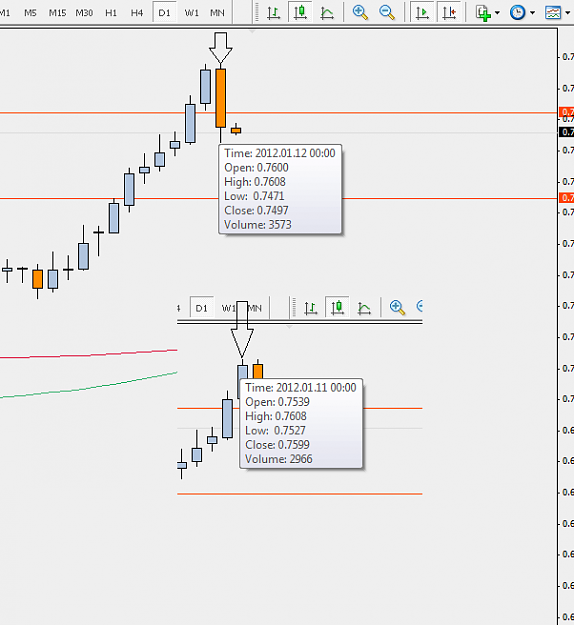This screenshot has height=625, width=574.
Task: Click 'Volume: 2966' tooltip text
Action: click(x=279, y=459)
